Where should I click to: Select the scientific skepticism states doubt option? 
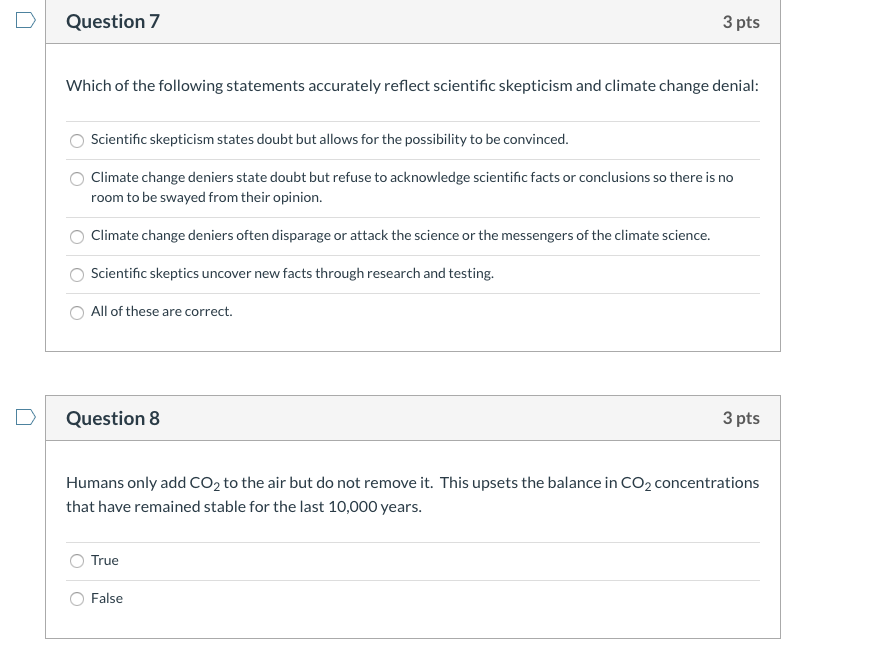point(77,140)
